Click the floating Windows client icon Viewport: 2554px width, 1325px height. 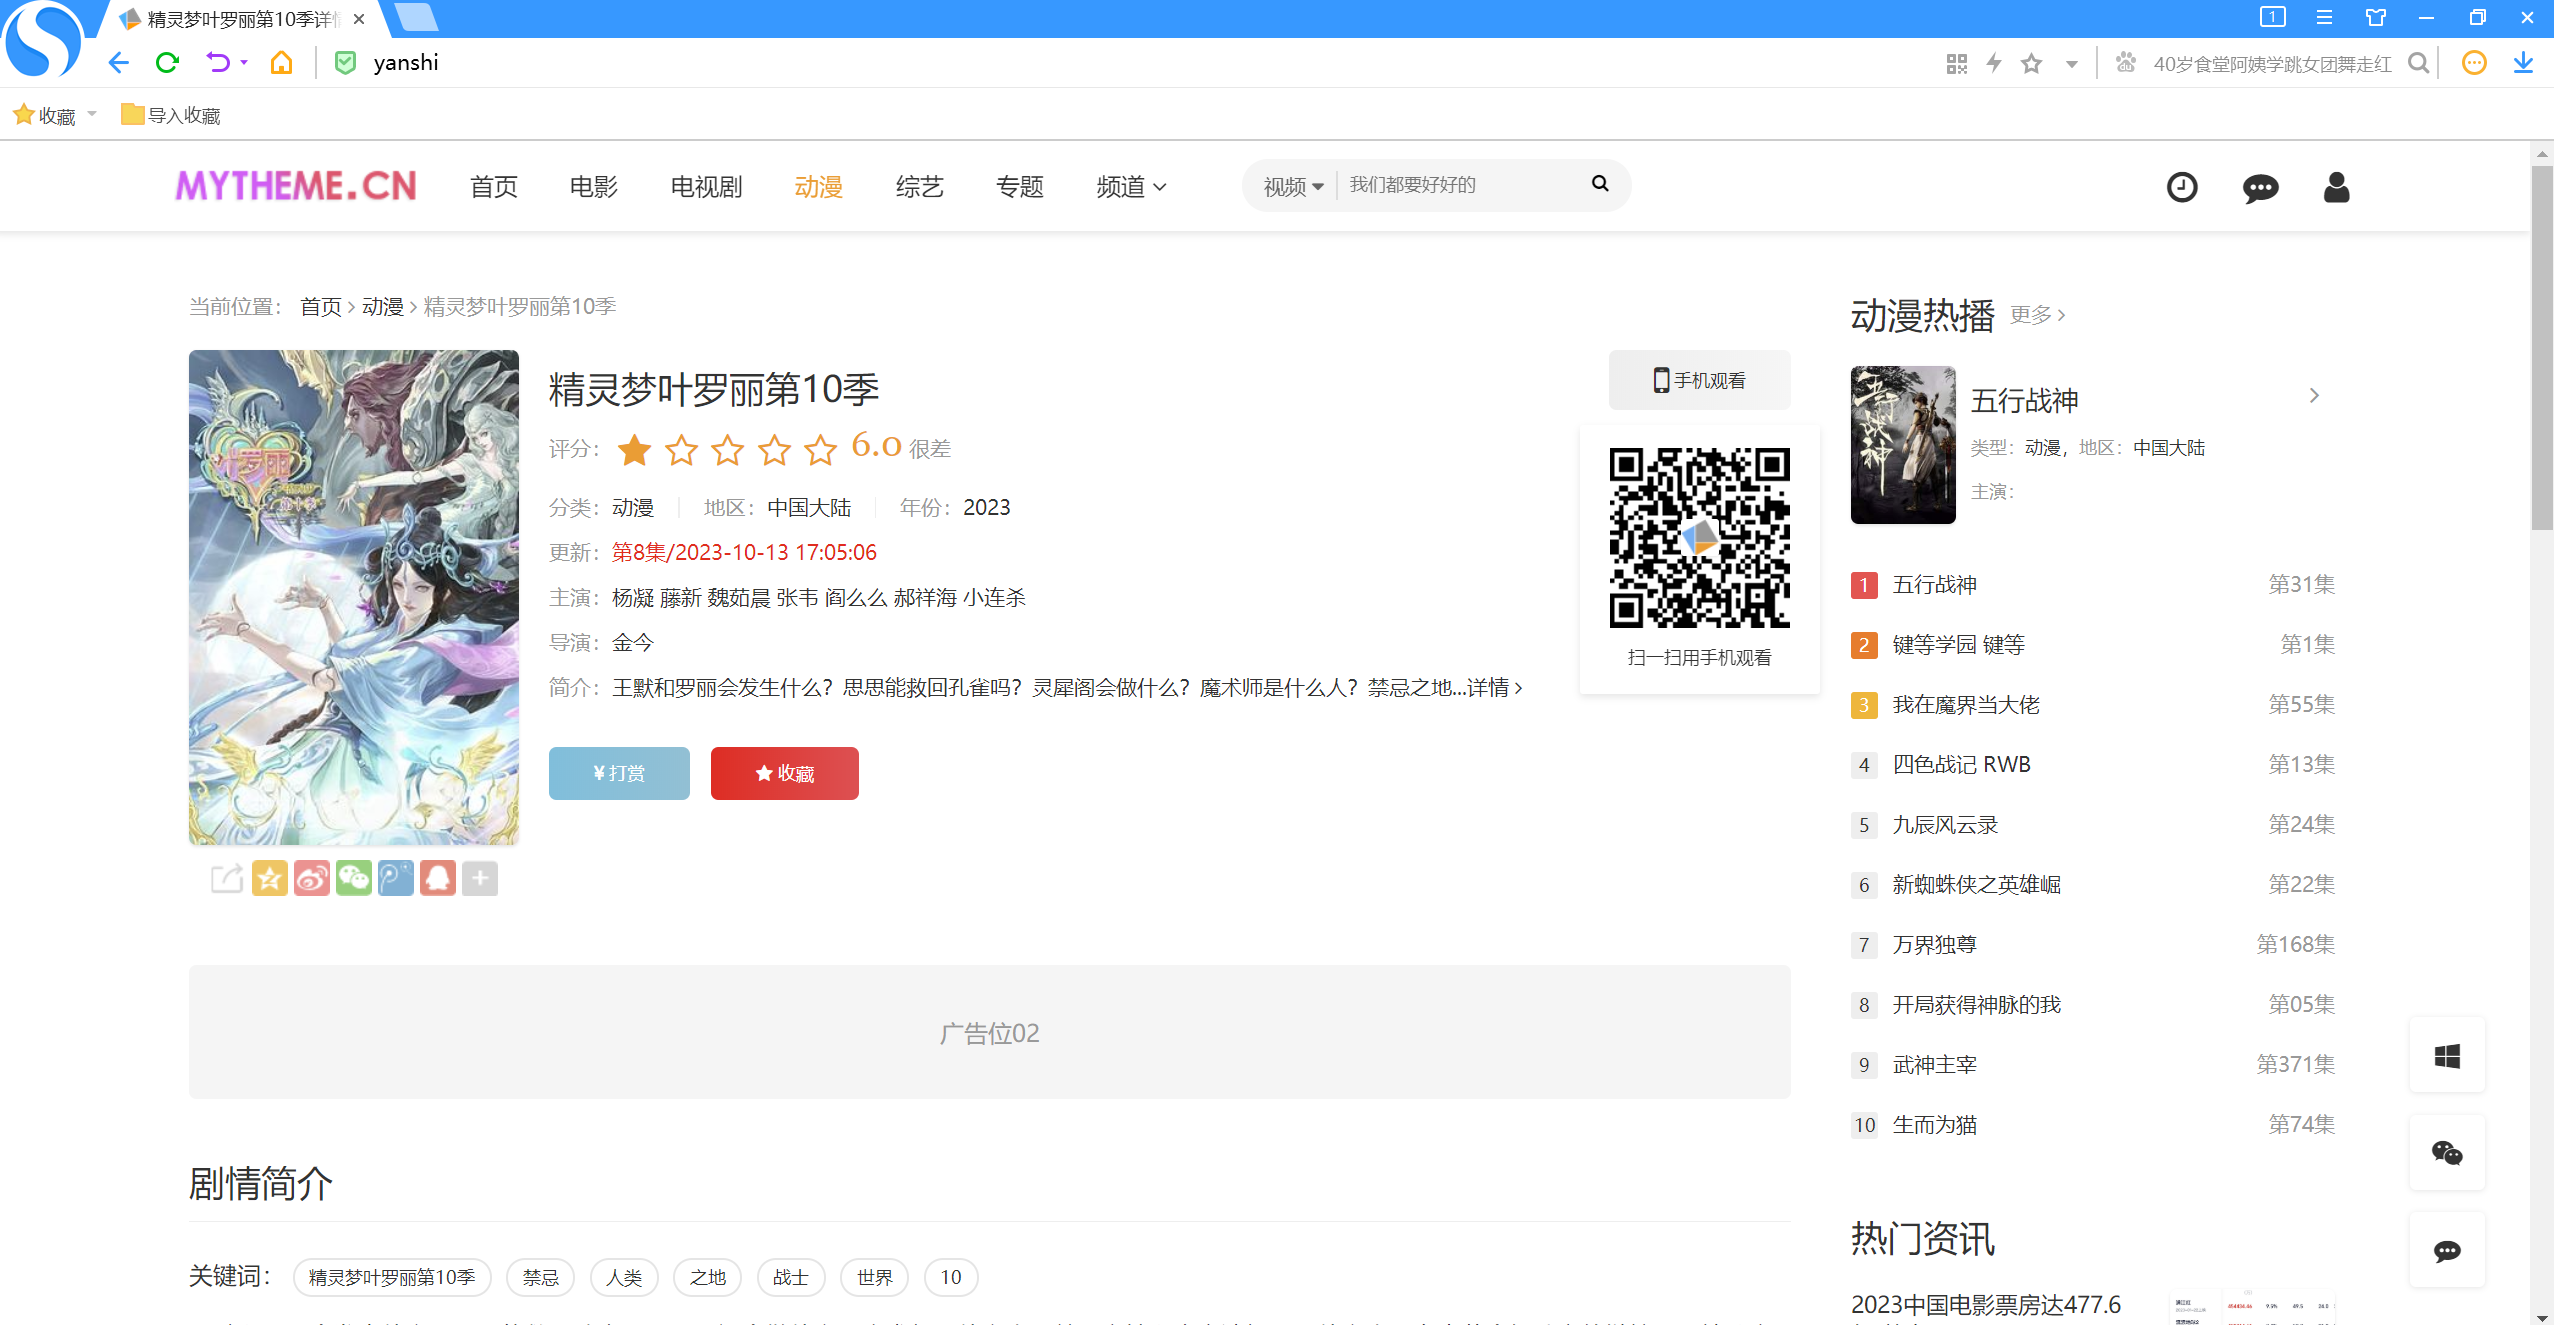pyautogui.click(x=2447, y=1056)
